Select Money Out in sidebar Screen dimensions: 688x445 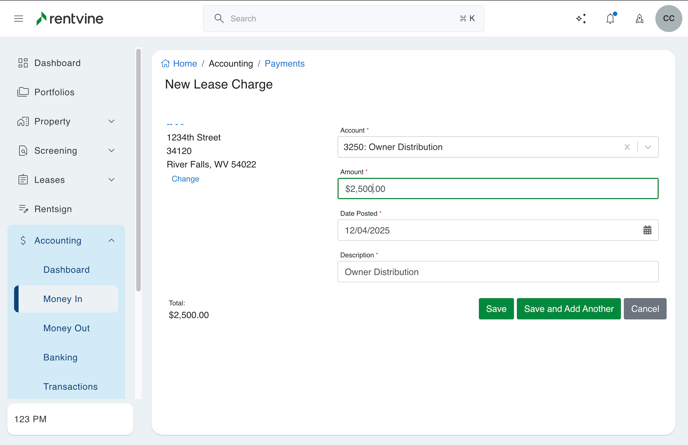coord(66,328)
